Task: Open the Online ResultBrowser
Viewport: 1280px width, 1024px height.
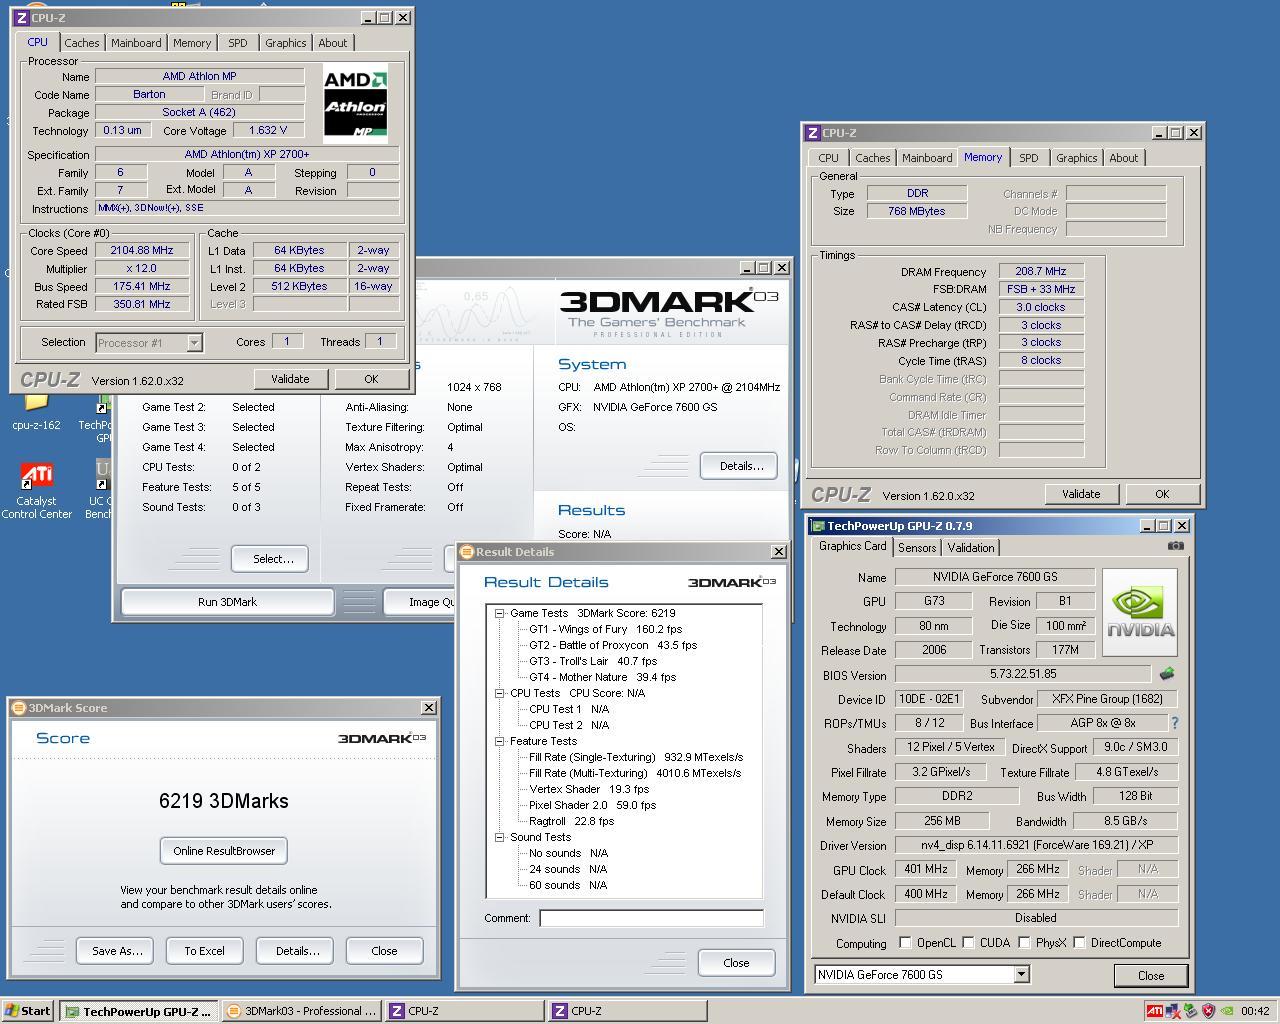Action: pyautogui.click(x=223, y=850)
